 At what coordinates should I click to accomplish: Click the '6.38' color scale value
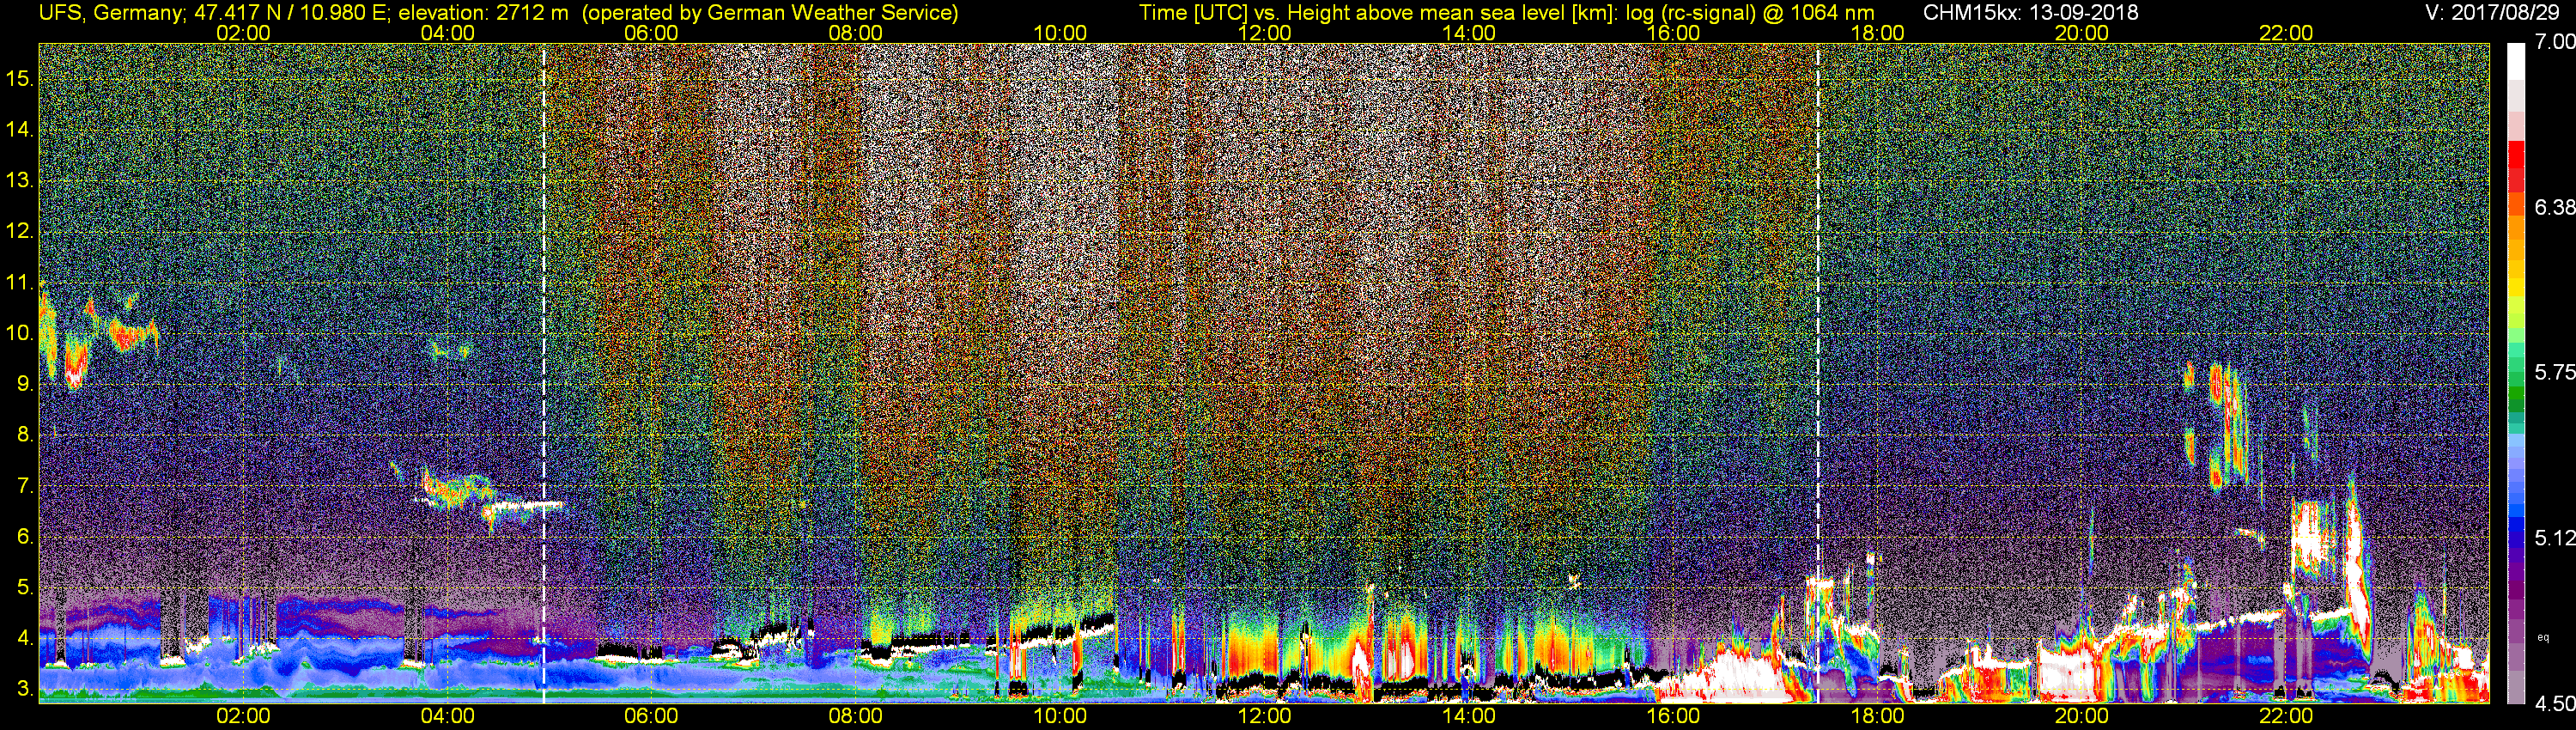click(2554, 207)
